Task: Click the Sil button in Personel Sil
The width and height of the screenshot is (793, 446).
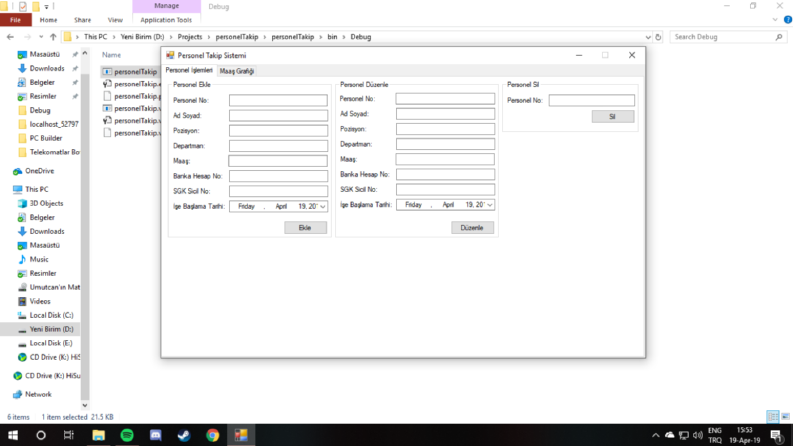Action: [x=612, y=117]
